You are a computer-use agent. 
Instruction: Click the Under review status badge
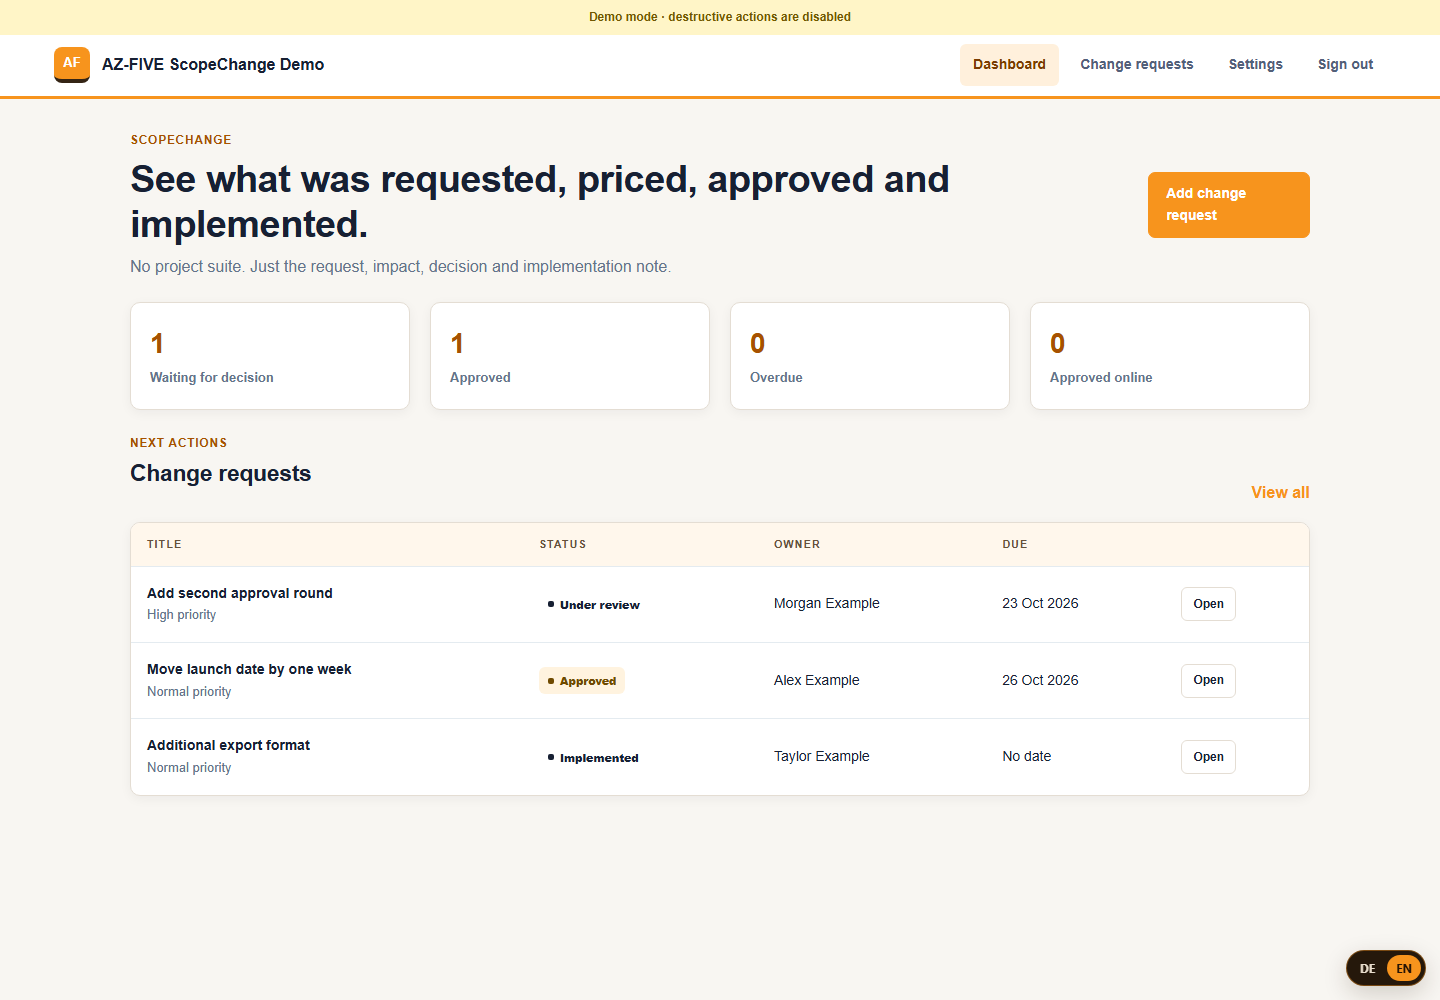(x=594, y=605)
